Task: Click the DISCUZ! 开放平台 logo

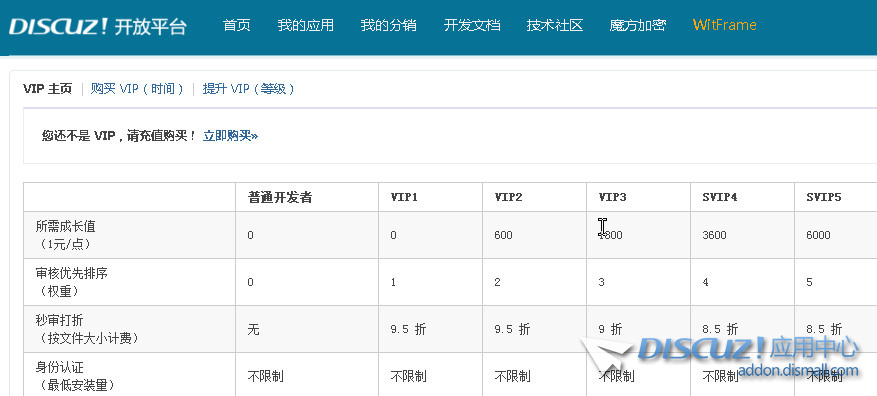Action: 98,26
